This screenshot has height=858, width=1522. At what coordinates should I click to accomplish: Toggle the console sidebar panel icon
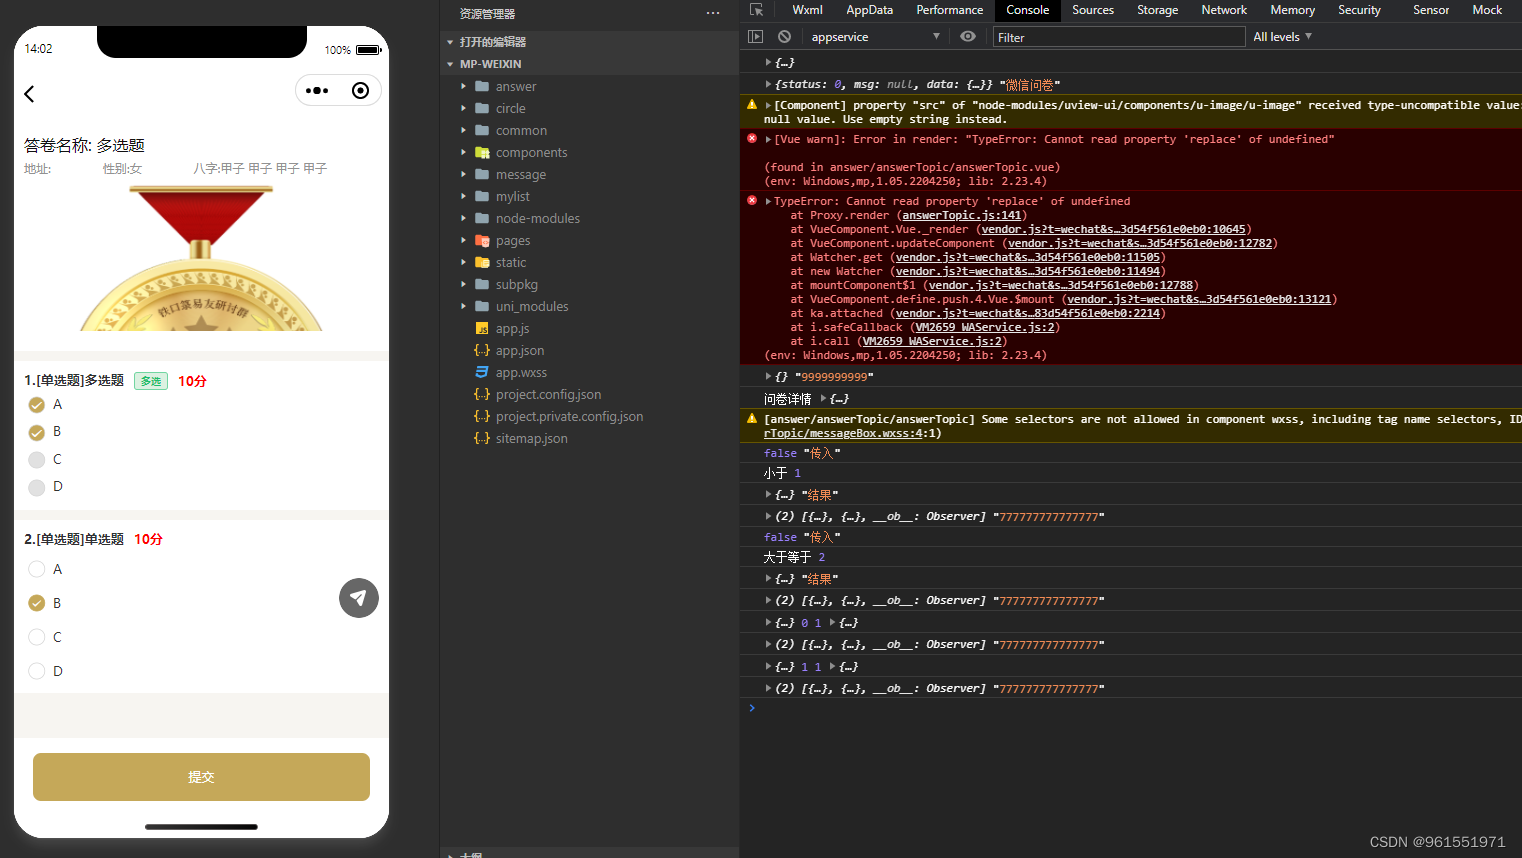(x=756, y=37)
